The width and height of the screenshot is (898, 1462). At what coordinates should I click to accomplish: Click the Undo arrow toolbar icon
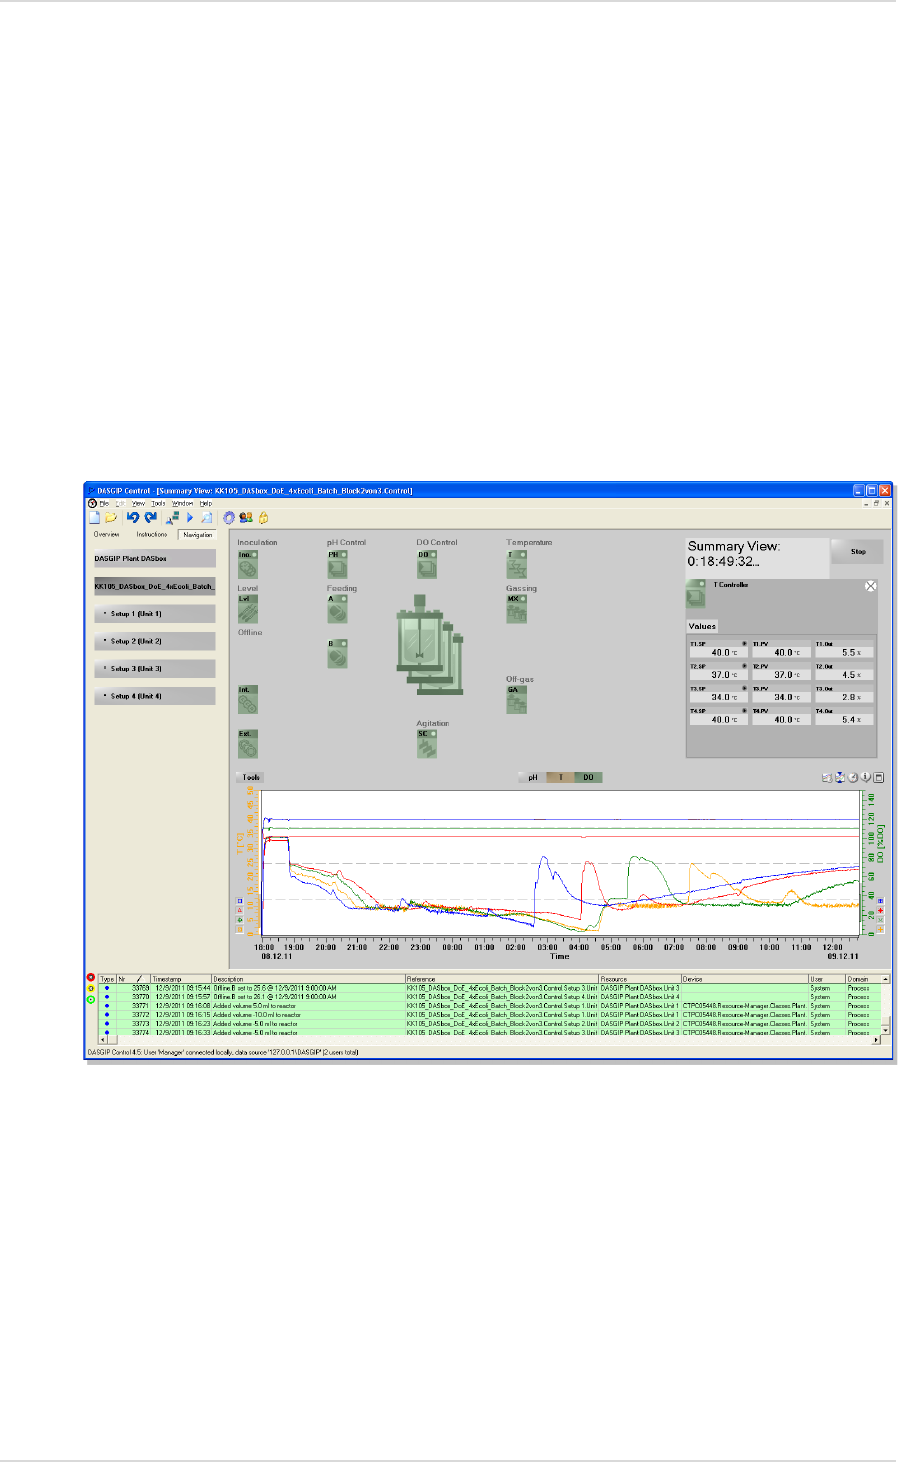pyautogui.click(x=133, y=518)
